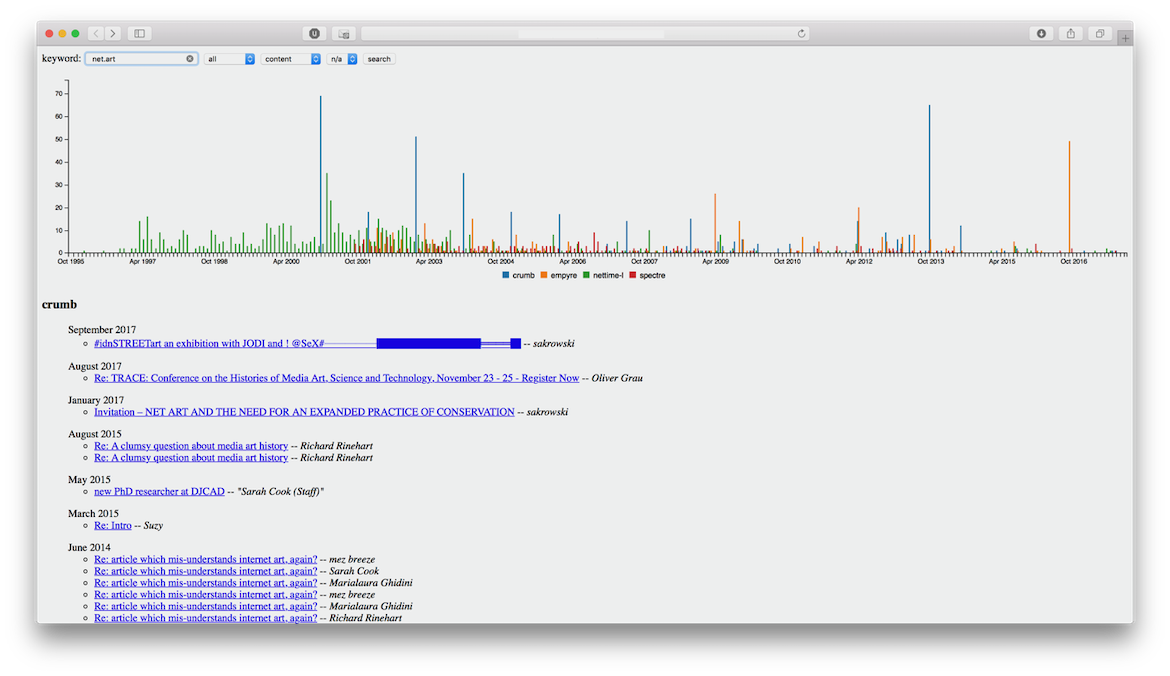Show all tabs overview
This screenshot has width=1170, height=676.
1100,33
